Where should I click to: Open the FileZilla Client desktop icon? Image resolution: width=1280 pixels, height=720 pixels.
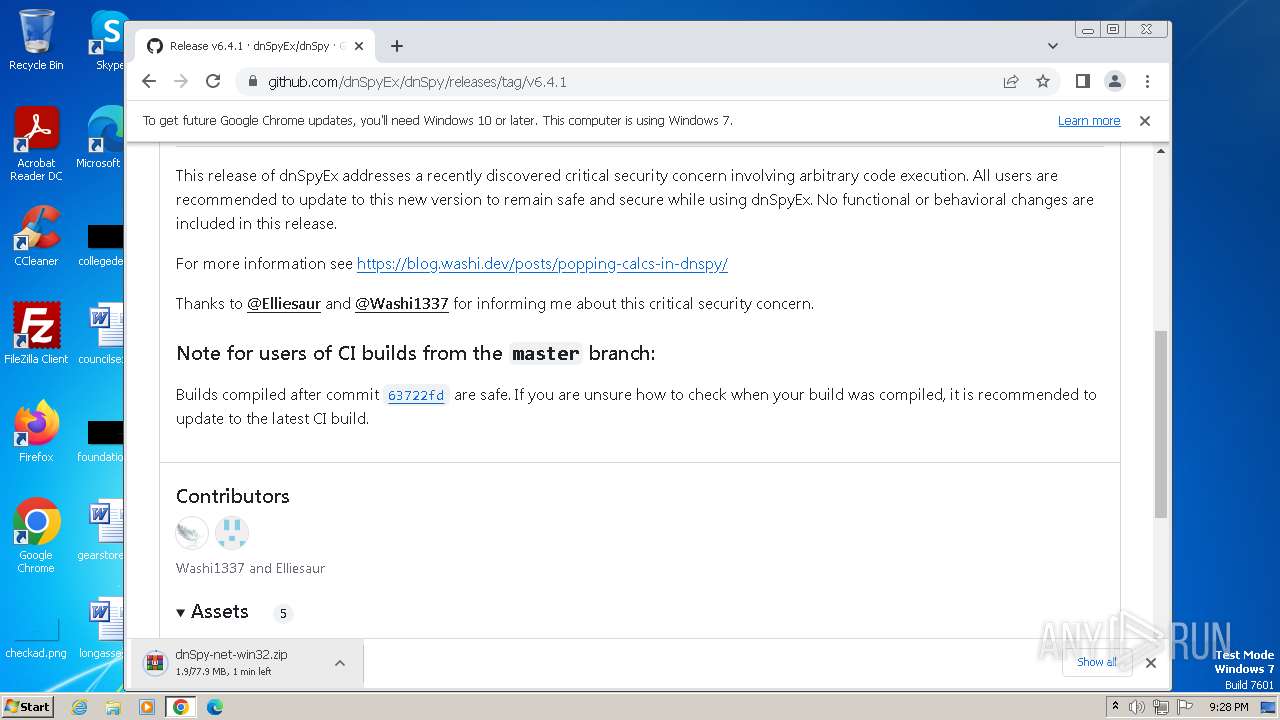pyautogui.click(x=36, y=333)
